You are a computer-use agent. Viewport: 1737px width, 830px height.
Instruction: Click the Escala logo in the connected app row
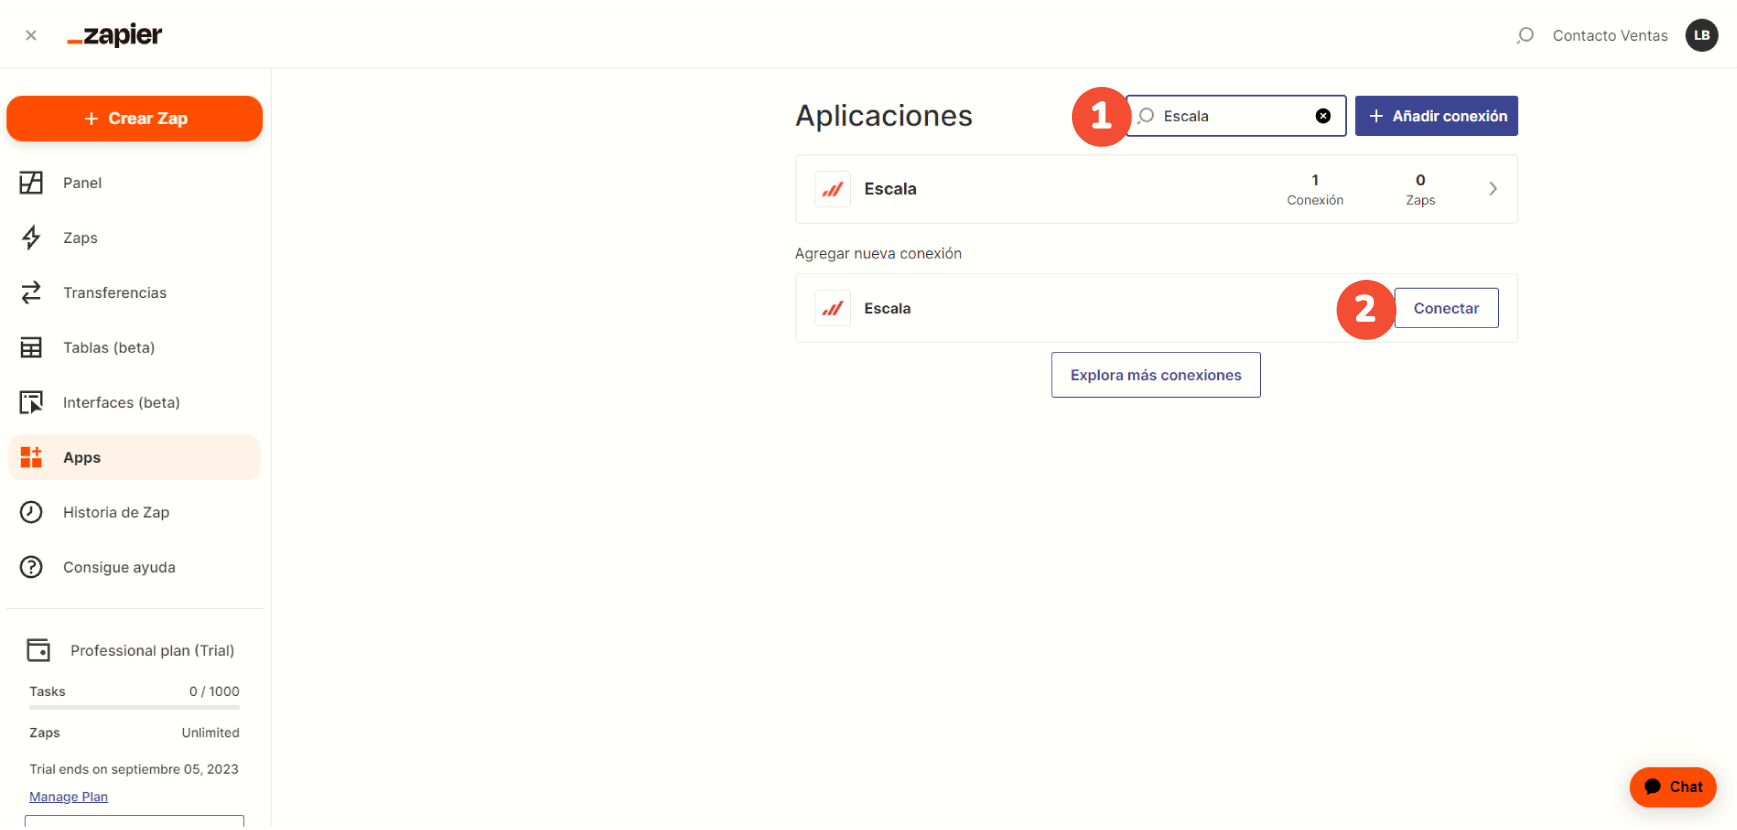coord(832,189)
